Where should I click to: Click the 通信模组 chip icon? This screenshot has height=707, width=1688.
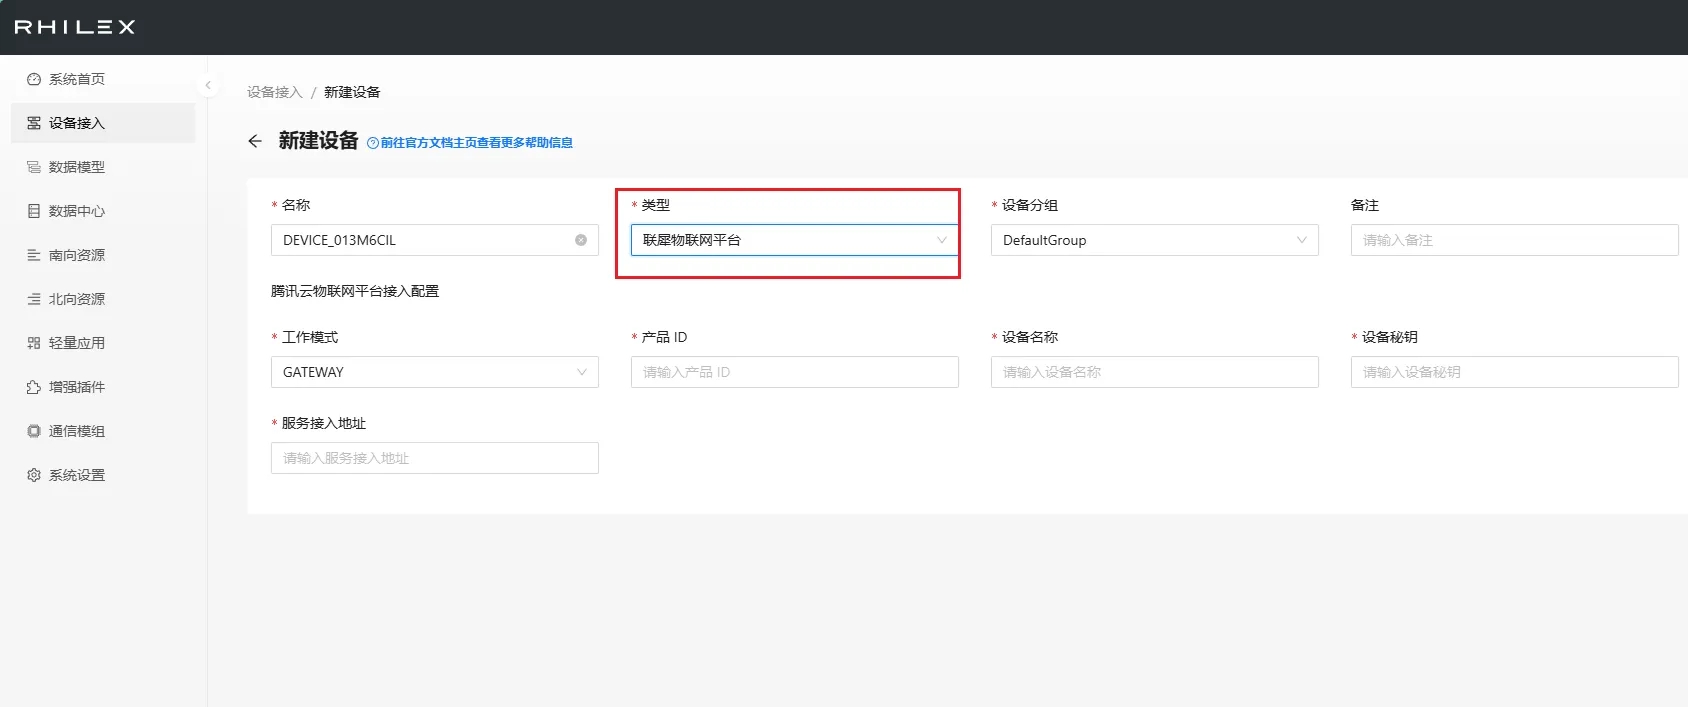(x=34, y=431)
